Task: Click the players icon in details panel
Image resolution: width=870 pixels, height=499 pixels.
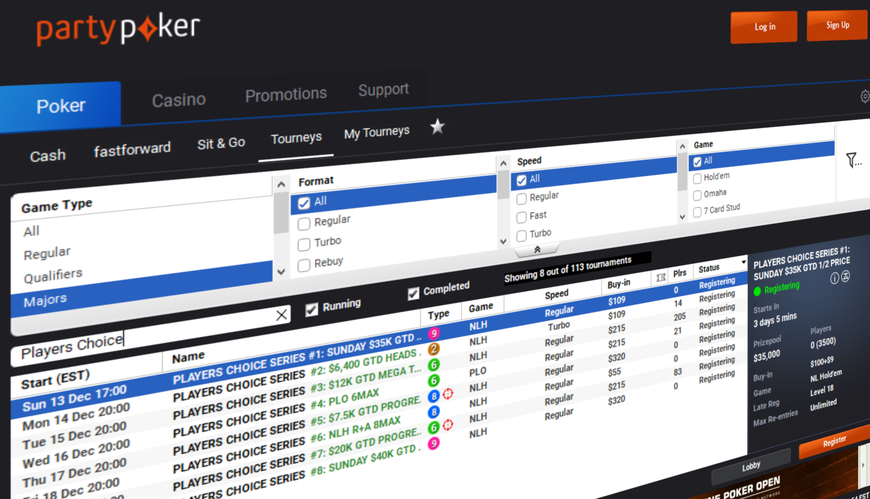Action: 846,276
